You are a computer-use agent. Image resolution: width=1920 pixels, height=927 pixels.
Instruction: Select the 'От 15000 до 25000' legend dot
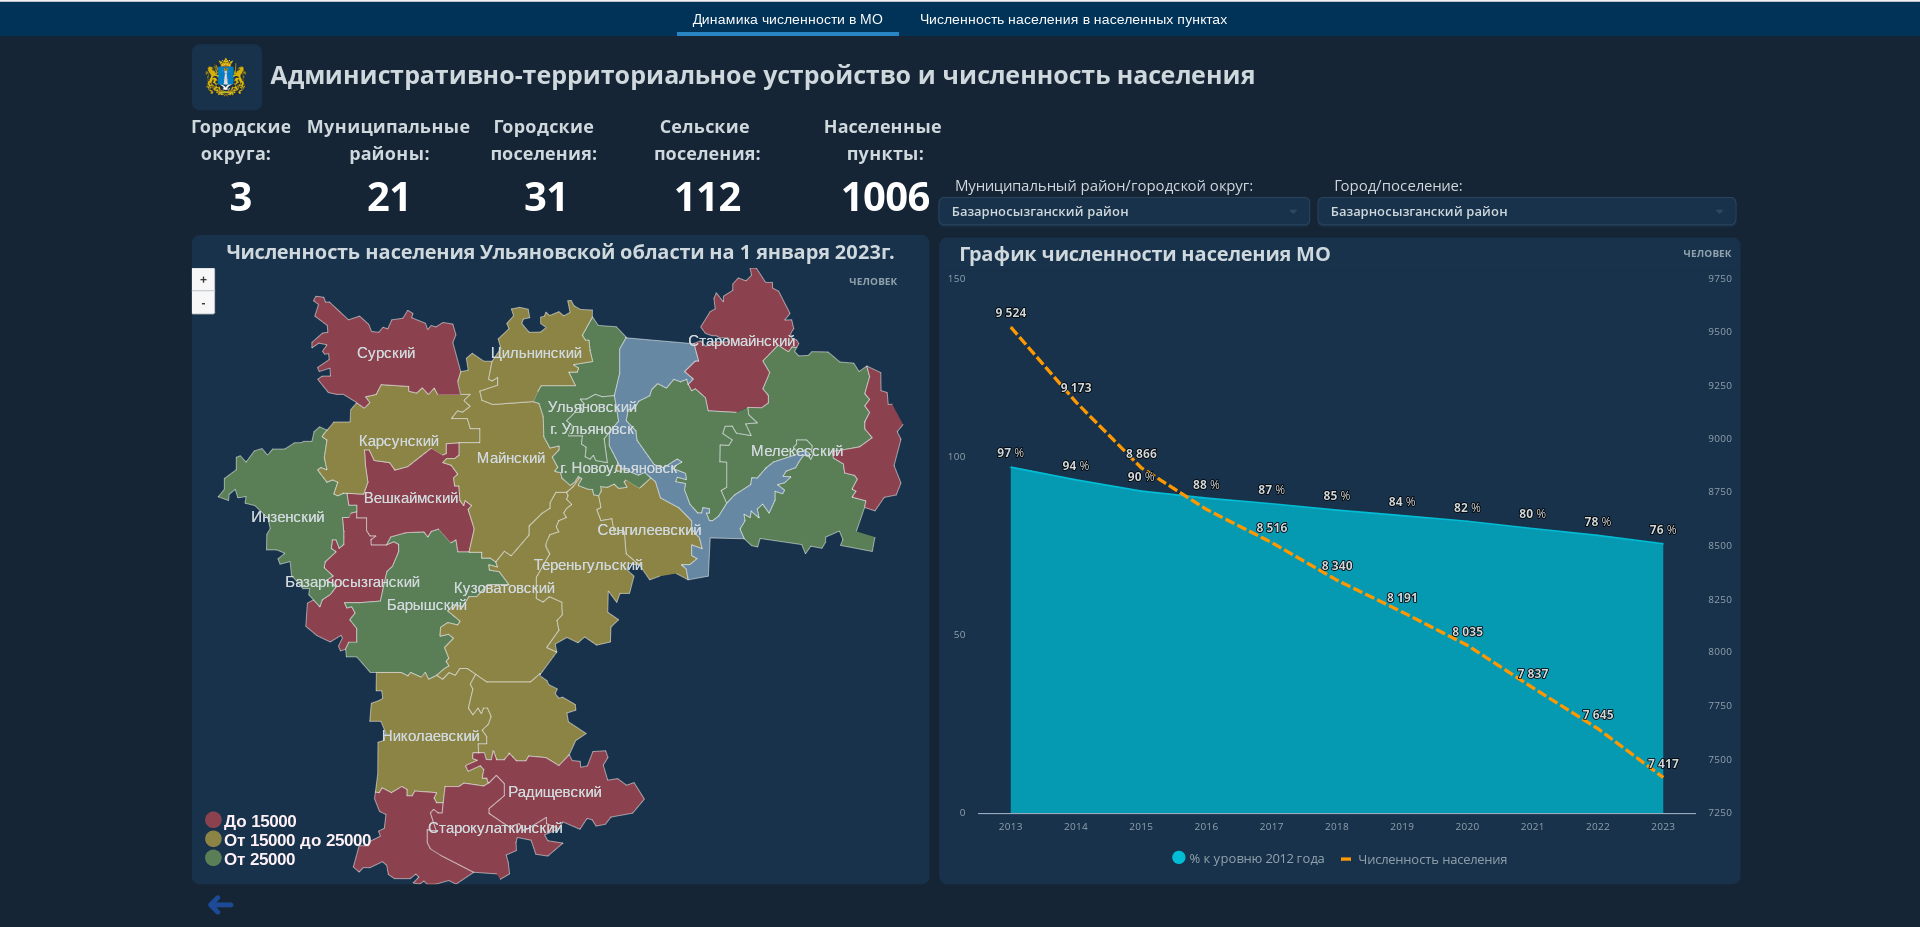pos(213,840)
